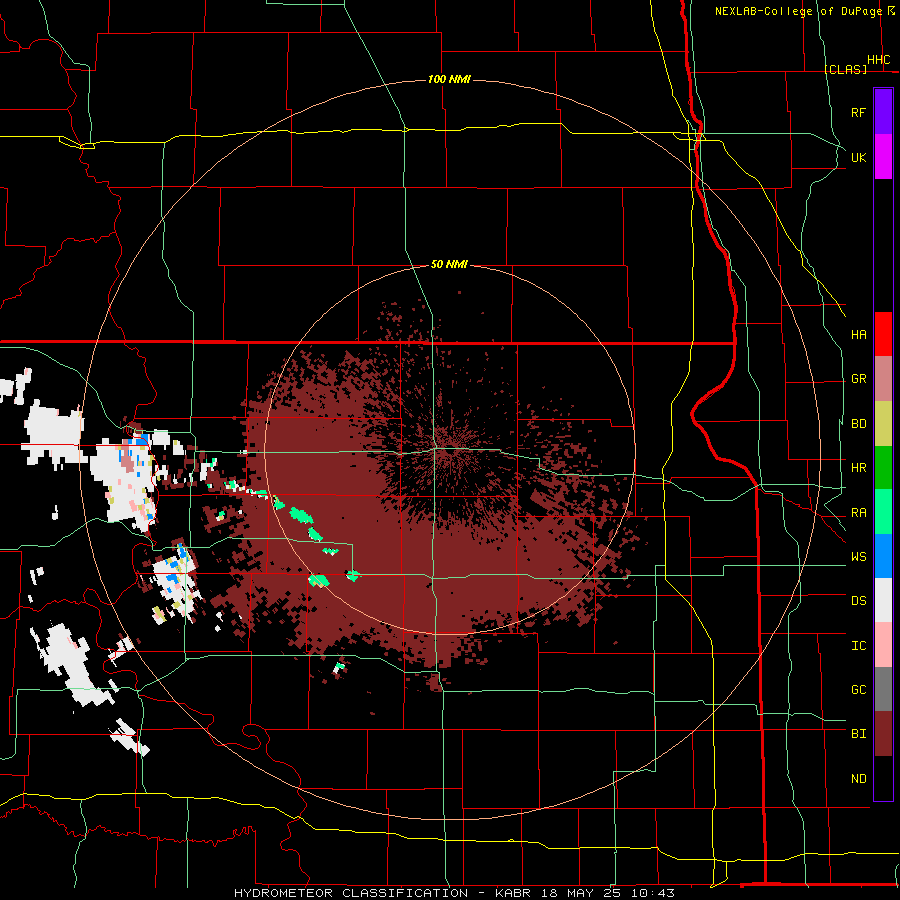The width and height of the screenshot is (900, 900).
Task: Select the BI biological legend swatch
Action: click(883, 734)
